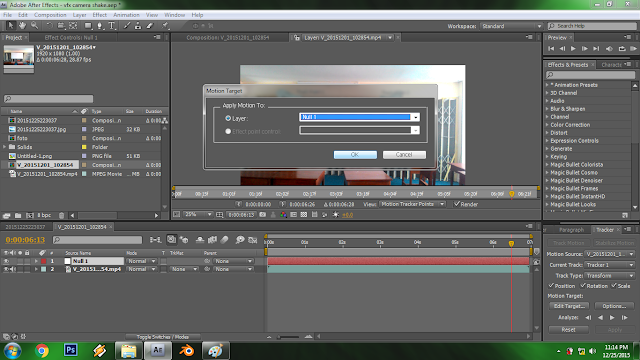Viewport: 640px width, 360px height.
Task: Switch to Effect Controls: Null 1 tab
Action: tap(71, 38)
